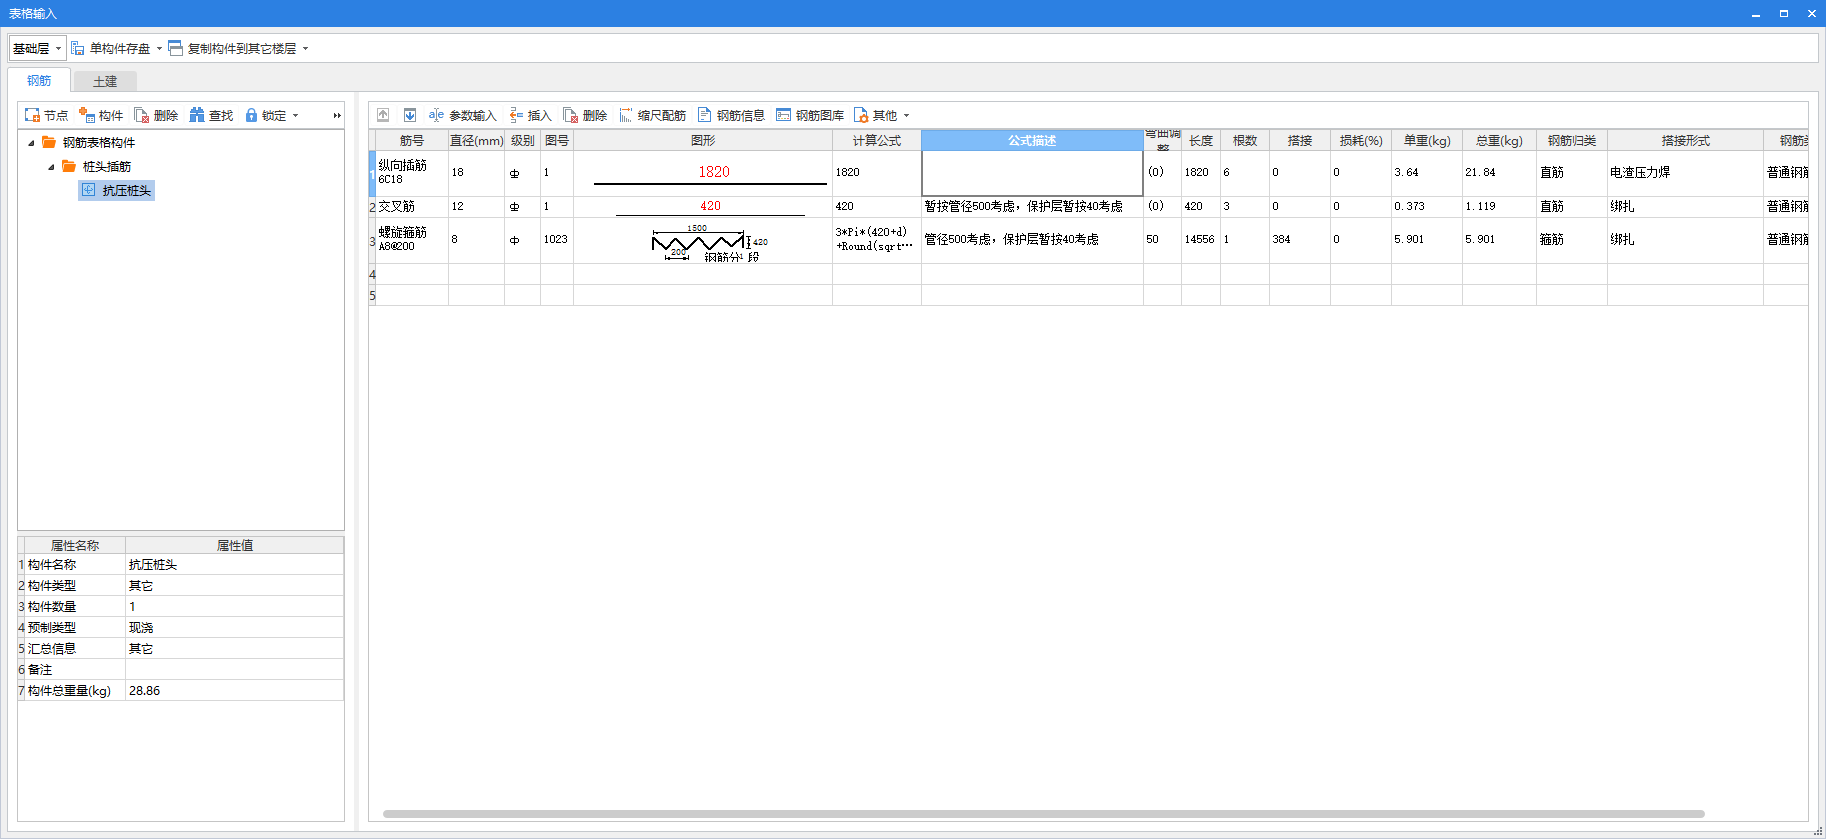Click 删除 in the component tree toolbar
The image size is (1826, 839).
click(156, 115)
